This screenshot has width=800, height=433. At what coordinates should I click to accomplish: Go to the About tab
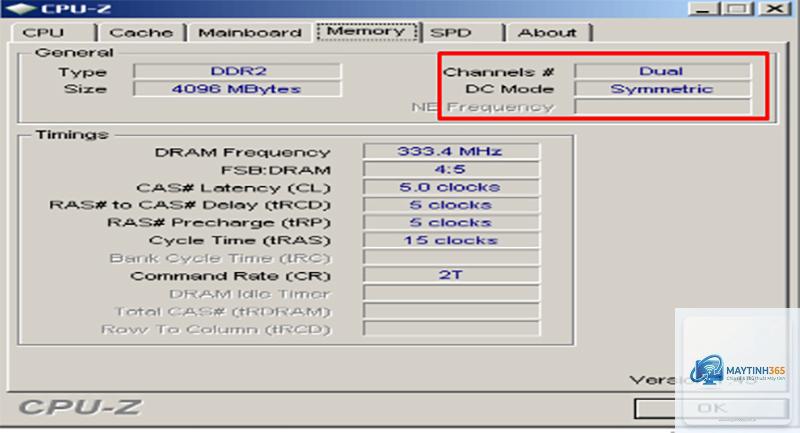pyautogui.click(x=549, y=33)
